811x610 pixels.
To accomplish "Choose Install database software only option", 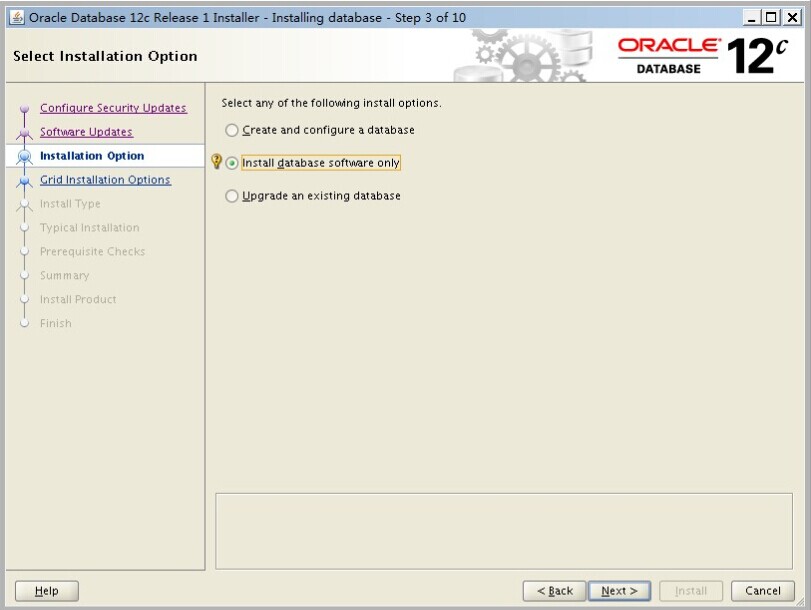I will click(233, 163).
